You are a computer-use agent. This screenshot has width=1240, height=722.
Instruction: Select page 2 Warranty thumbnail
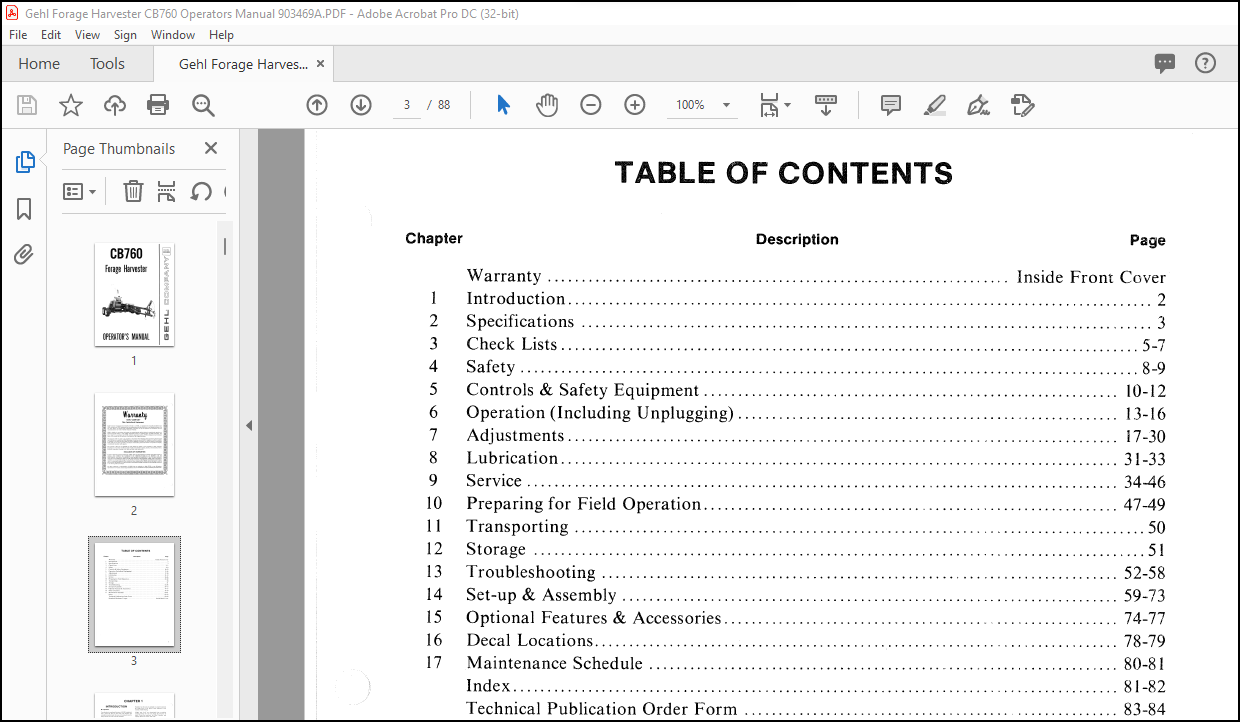134,445
